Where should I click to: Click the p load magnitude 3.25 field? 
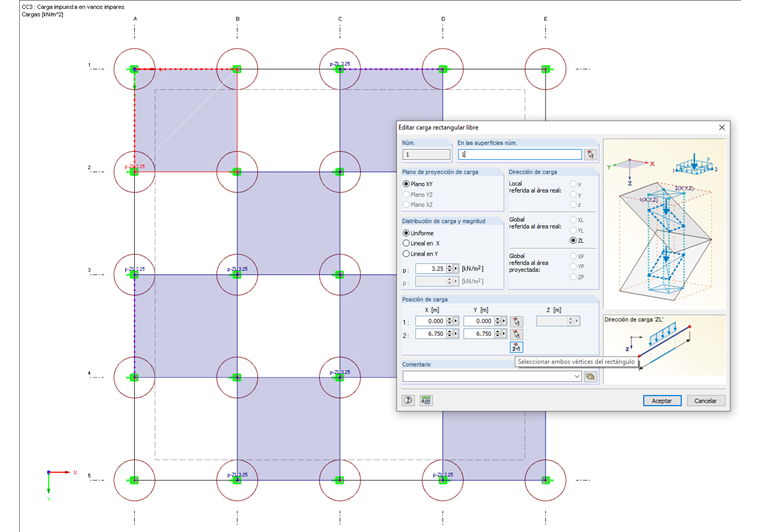[x=430, y=268]
